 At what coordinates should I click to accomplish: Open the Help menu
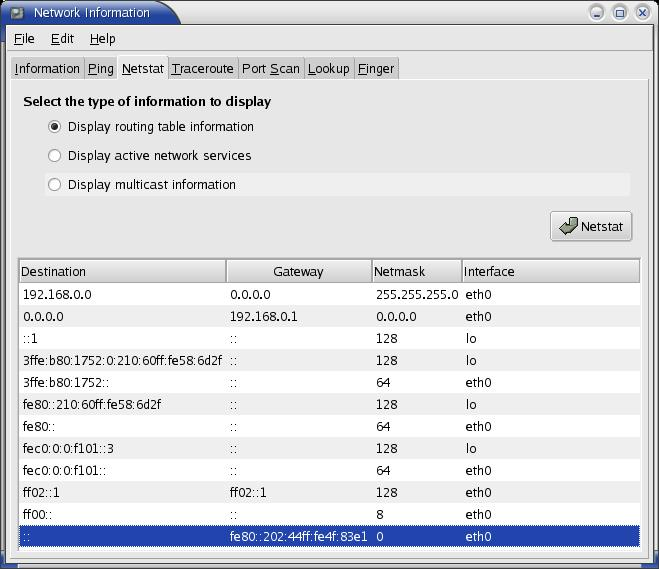coord(103,39)
